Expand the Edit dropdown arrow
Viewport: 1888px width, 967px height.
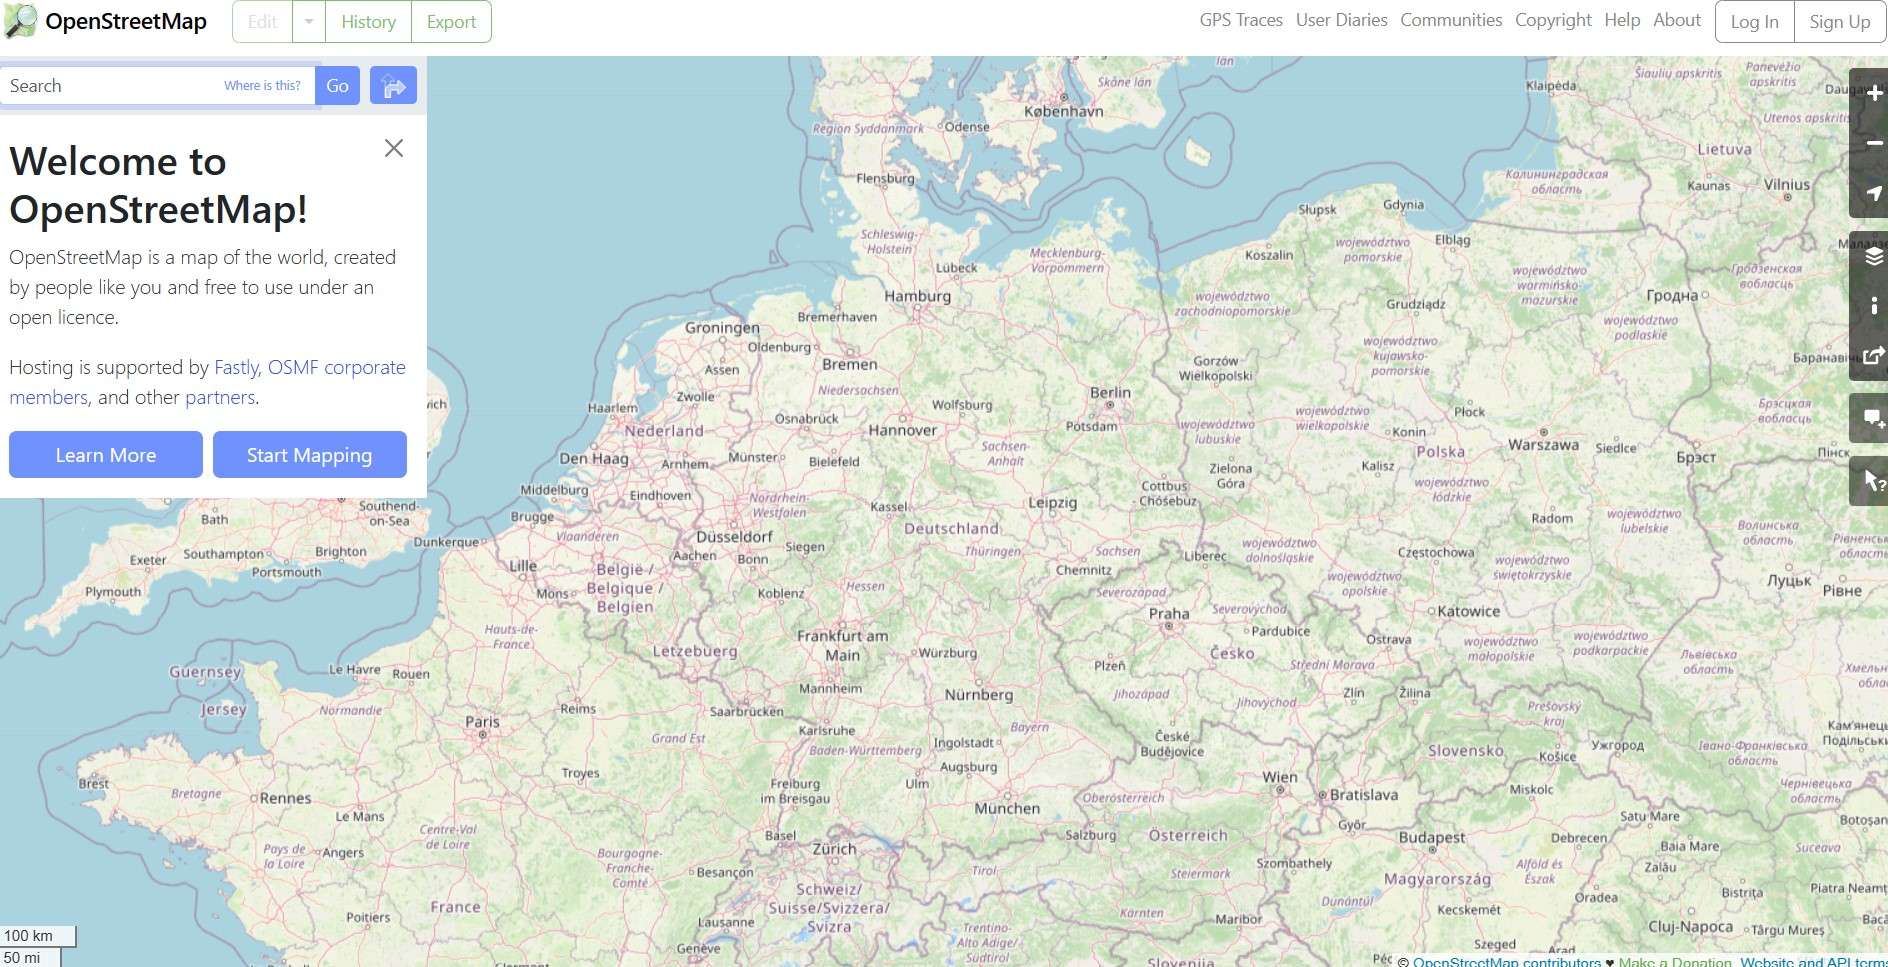pos(309,22)
